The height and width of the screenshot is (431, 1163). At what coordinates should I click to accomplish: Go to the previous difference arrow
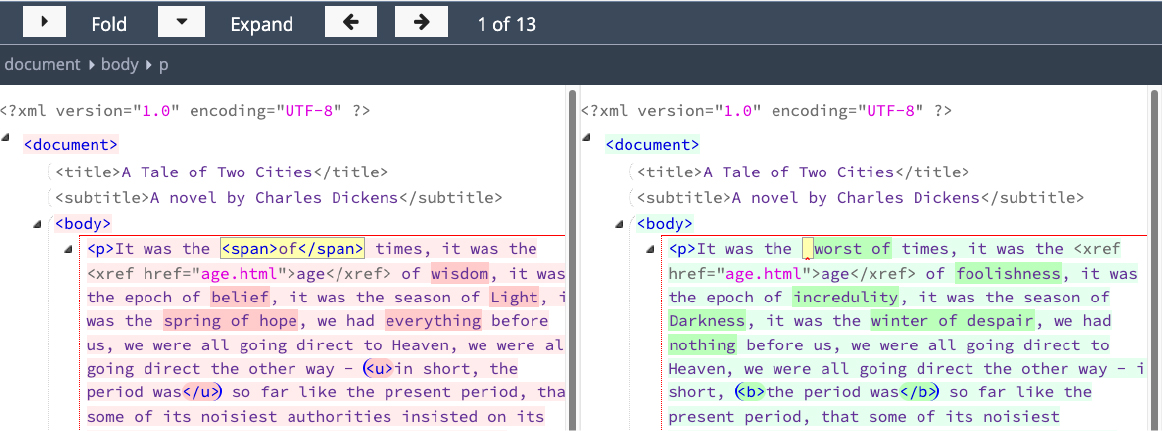(351, 22)
